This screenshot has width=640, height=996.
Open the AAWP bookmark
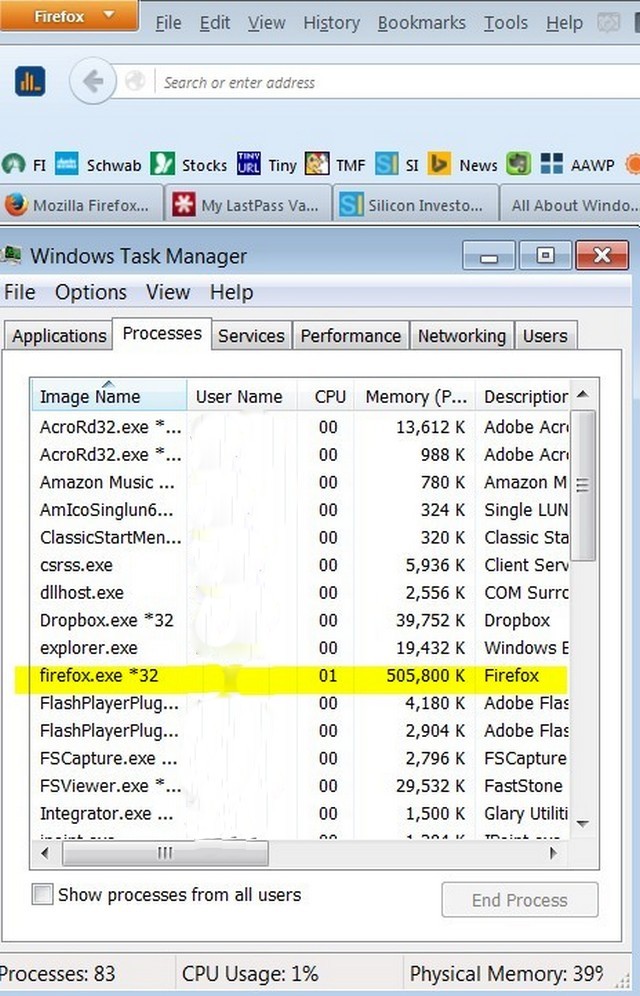577,165
